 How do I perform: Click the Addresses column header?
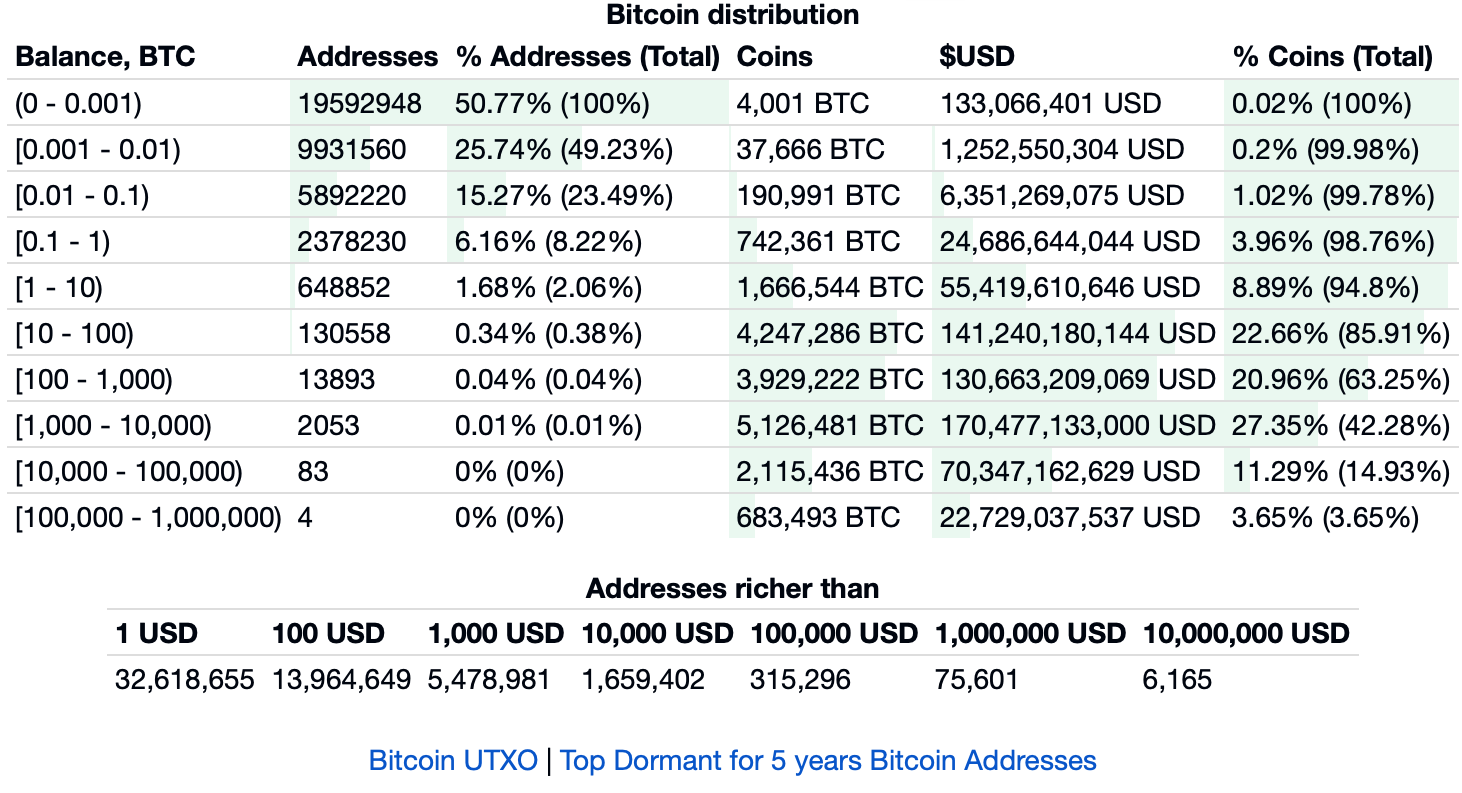(x=367, y=57)
